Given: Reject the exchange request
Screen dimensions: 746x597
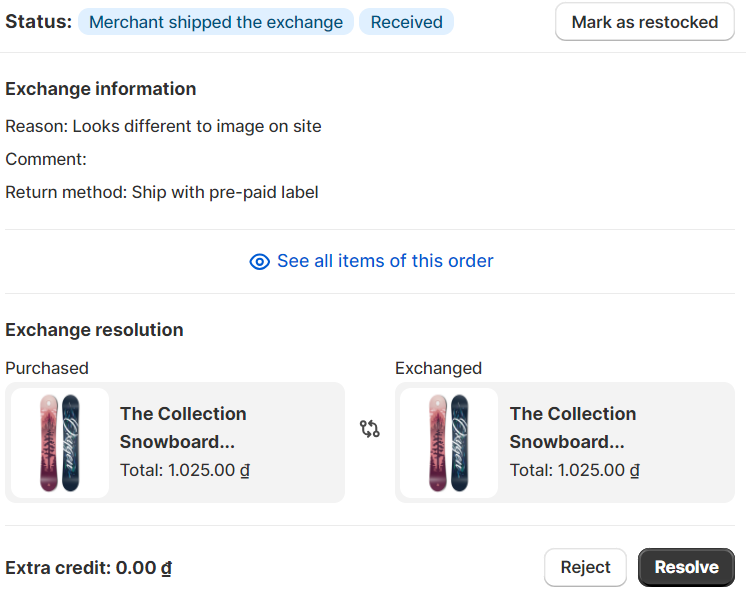Looking at the screenshot, I should tap(585, 567).
